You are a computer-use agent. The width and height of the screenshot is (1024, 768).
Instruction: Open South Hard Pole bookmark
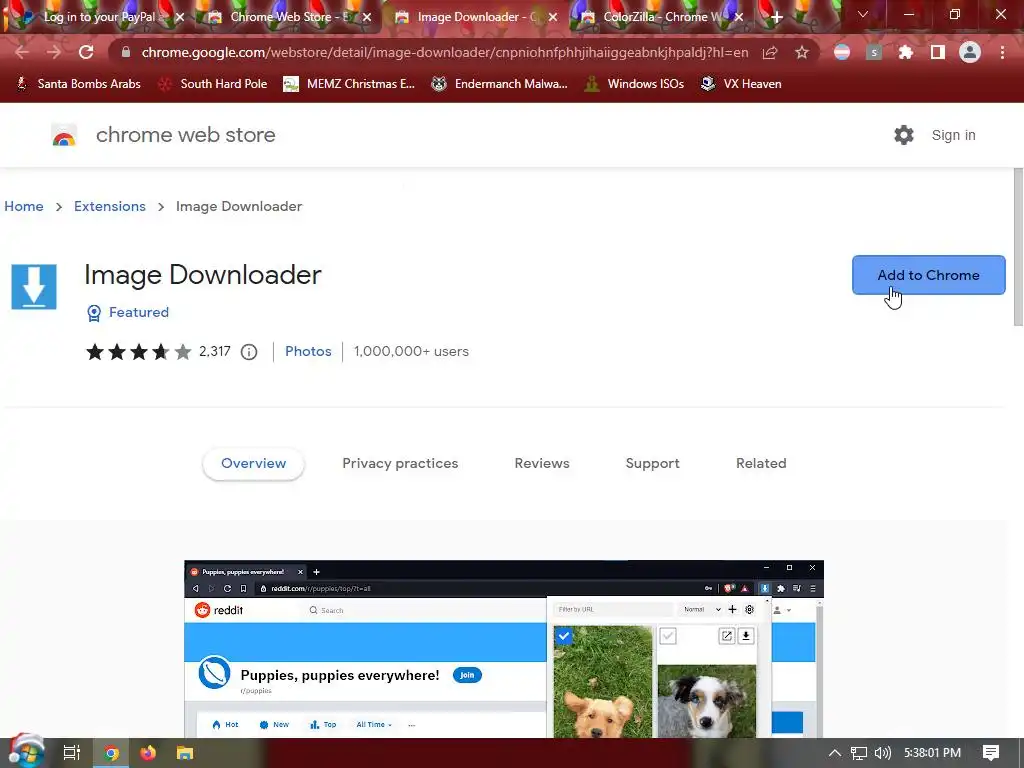[x=214, y=84]
